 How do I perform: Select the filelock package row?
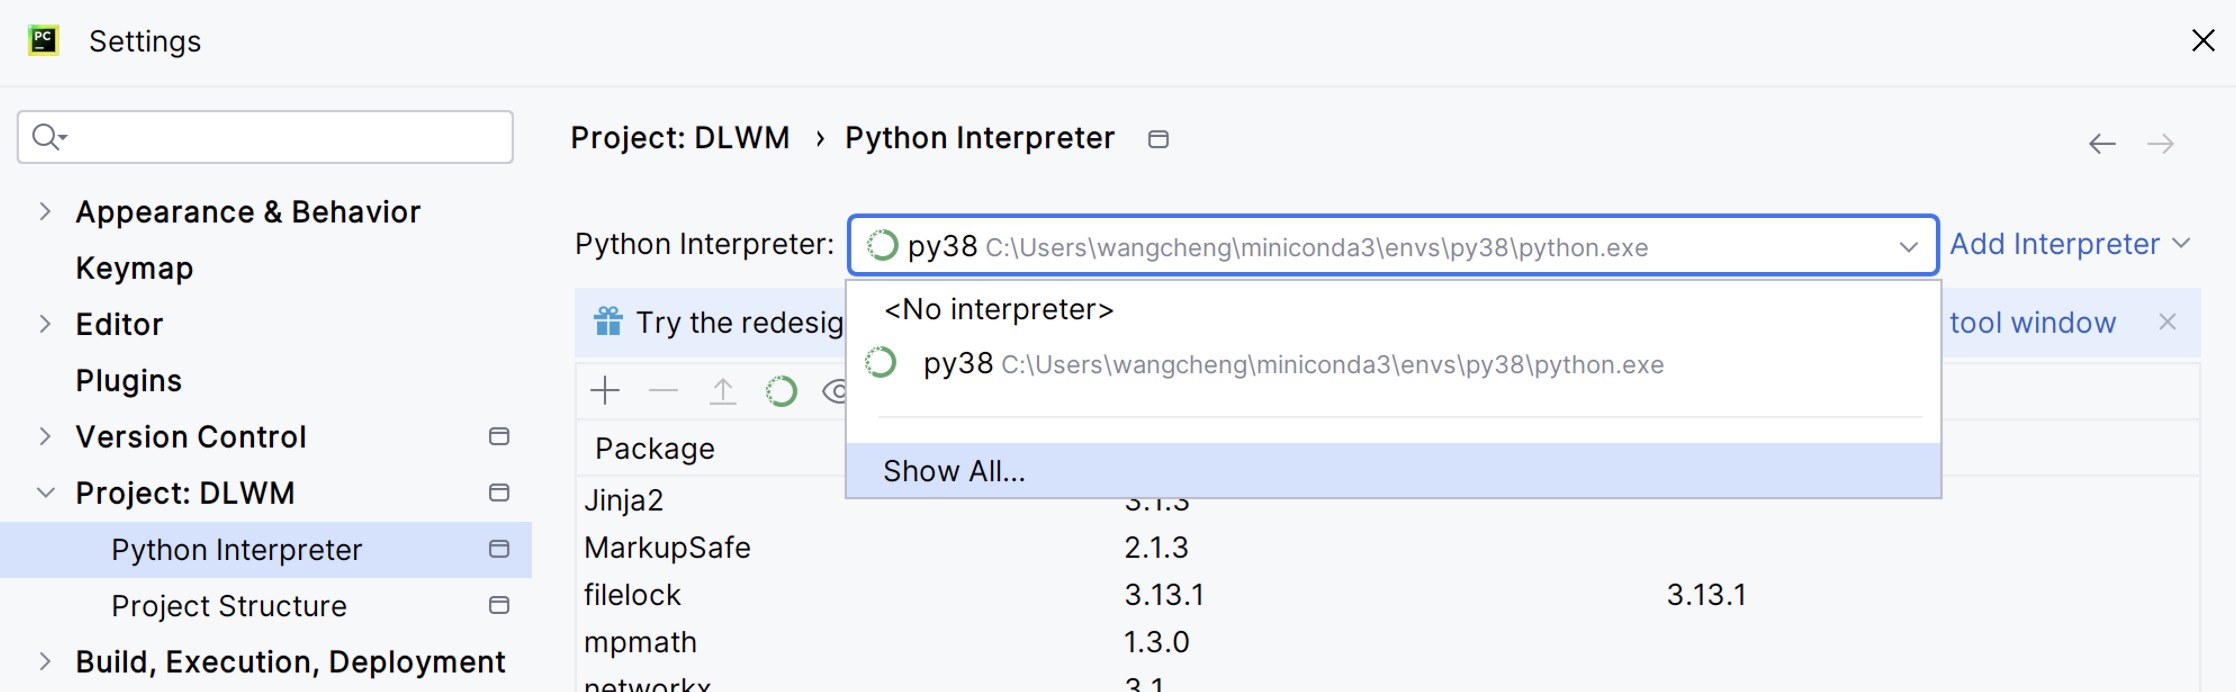[632, 595]
